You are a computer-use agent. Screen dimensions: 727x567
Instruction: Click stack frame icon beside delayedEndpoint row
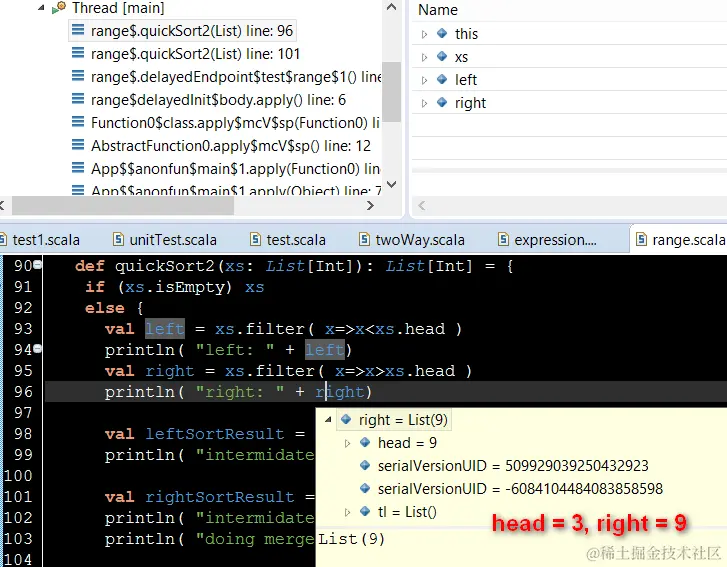tap(78, 76)
